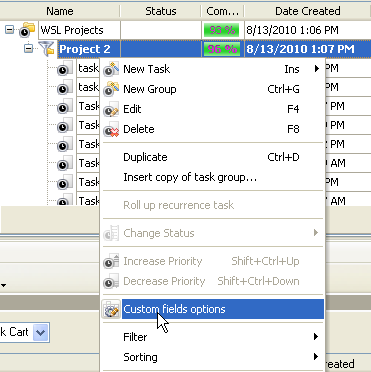The image size is (371, 372).
Task: Collapse the Project 2 tree node
Action: (x=29, y=49)
